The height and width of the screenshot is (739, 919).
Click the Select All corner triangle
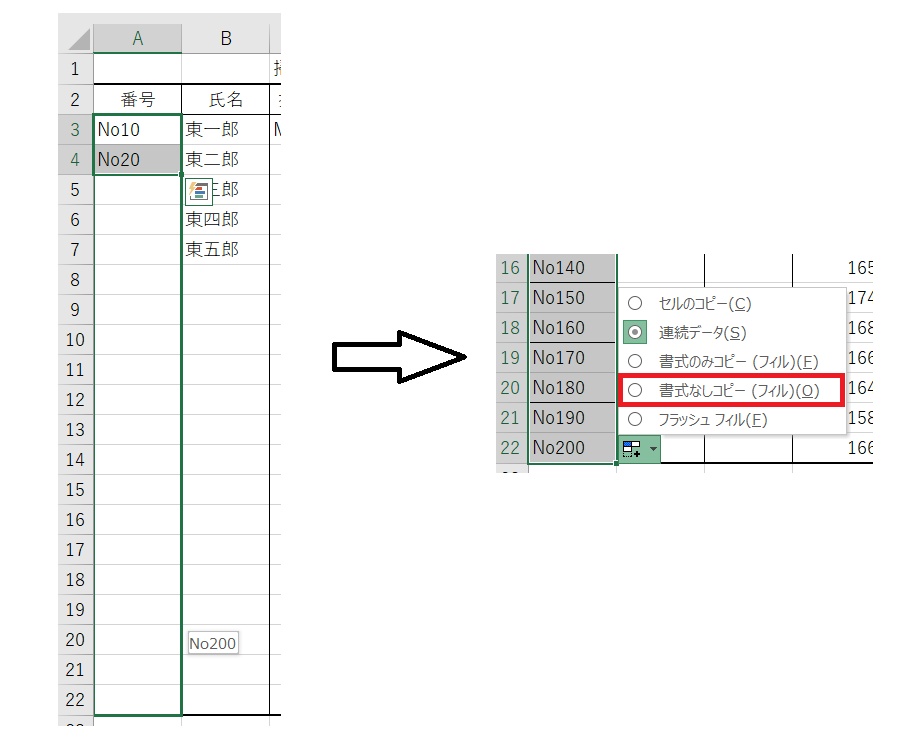pyautogui.click(x=76, y=39)
